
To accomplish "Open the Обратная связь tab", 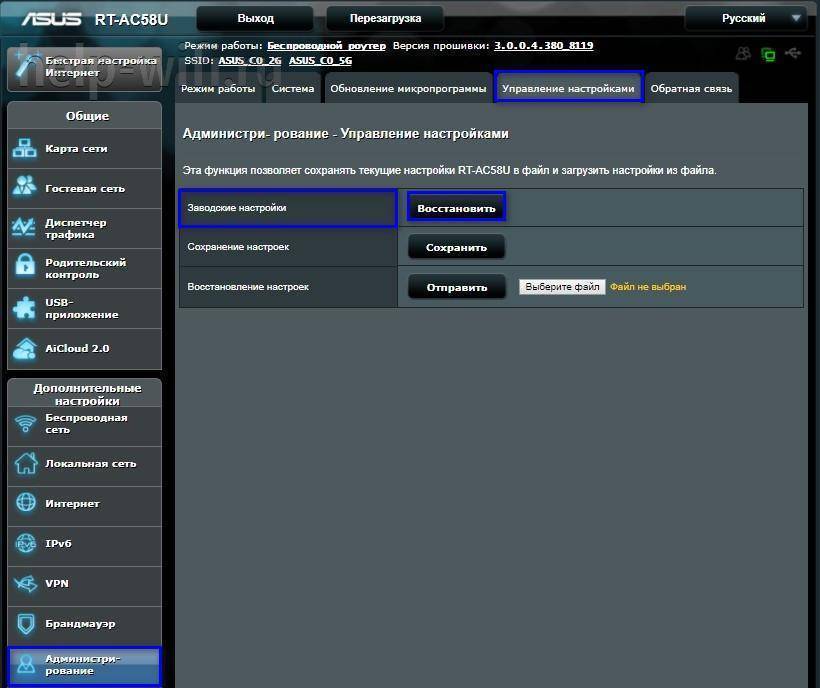I will pyautogui.click(x=691, y=88).
